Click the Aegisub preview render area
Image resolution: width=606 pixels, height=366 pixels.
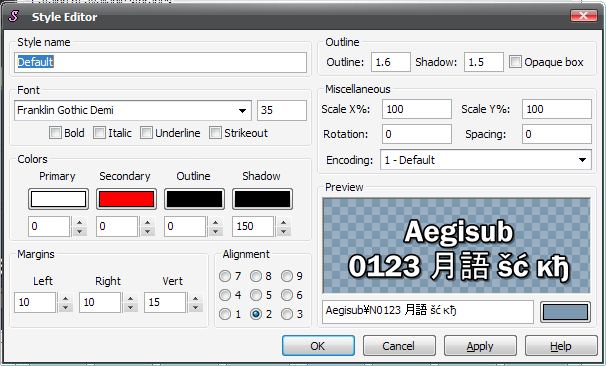tap(456, 246)
